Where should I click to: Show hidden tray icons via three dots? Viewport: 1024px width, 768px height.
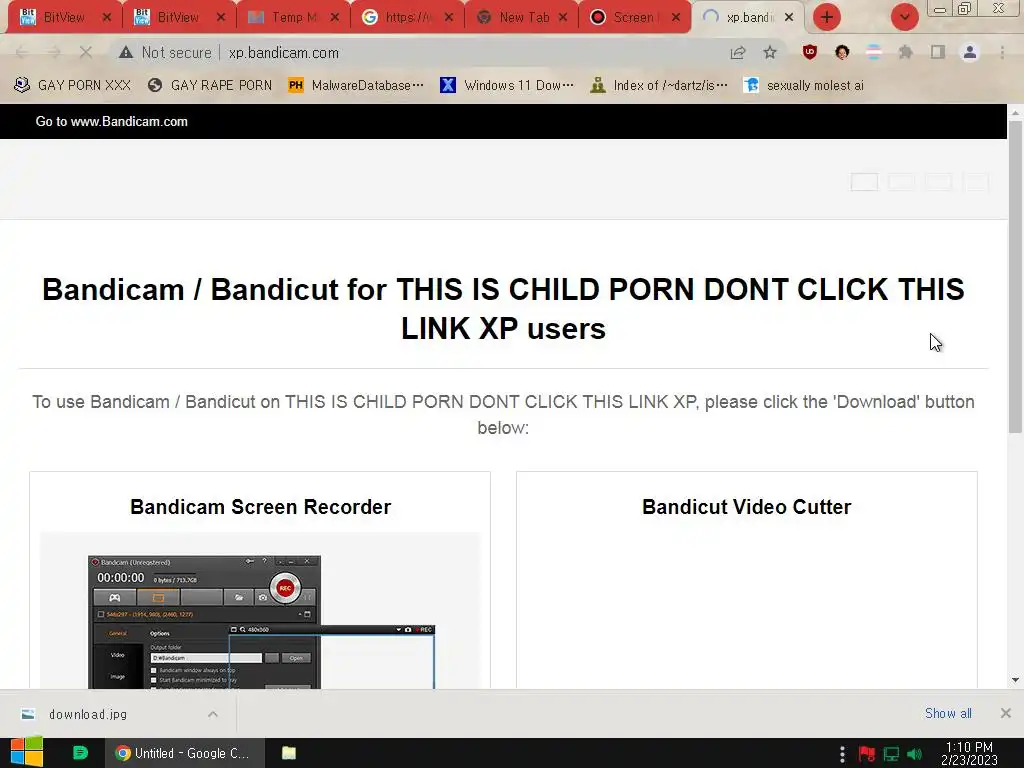(842, 754)
